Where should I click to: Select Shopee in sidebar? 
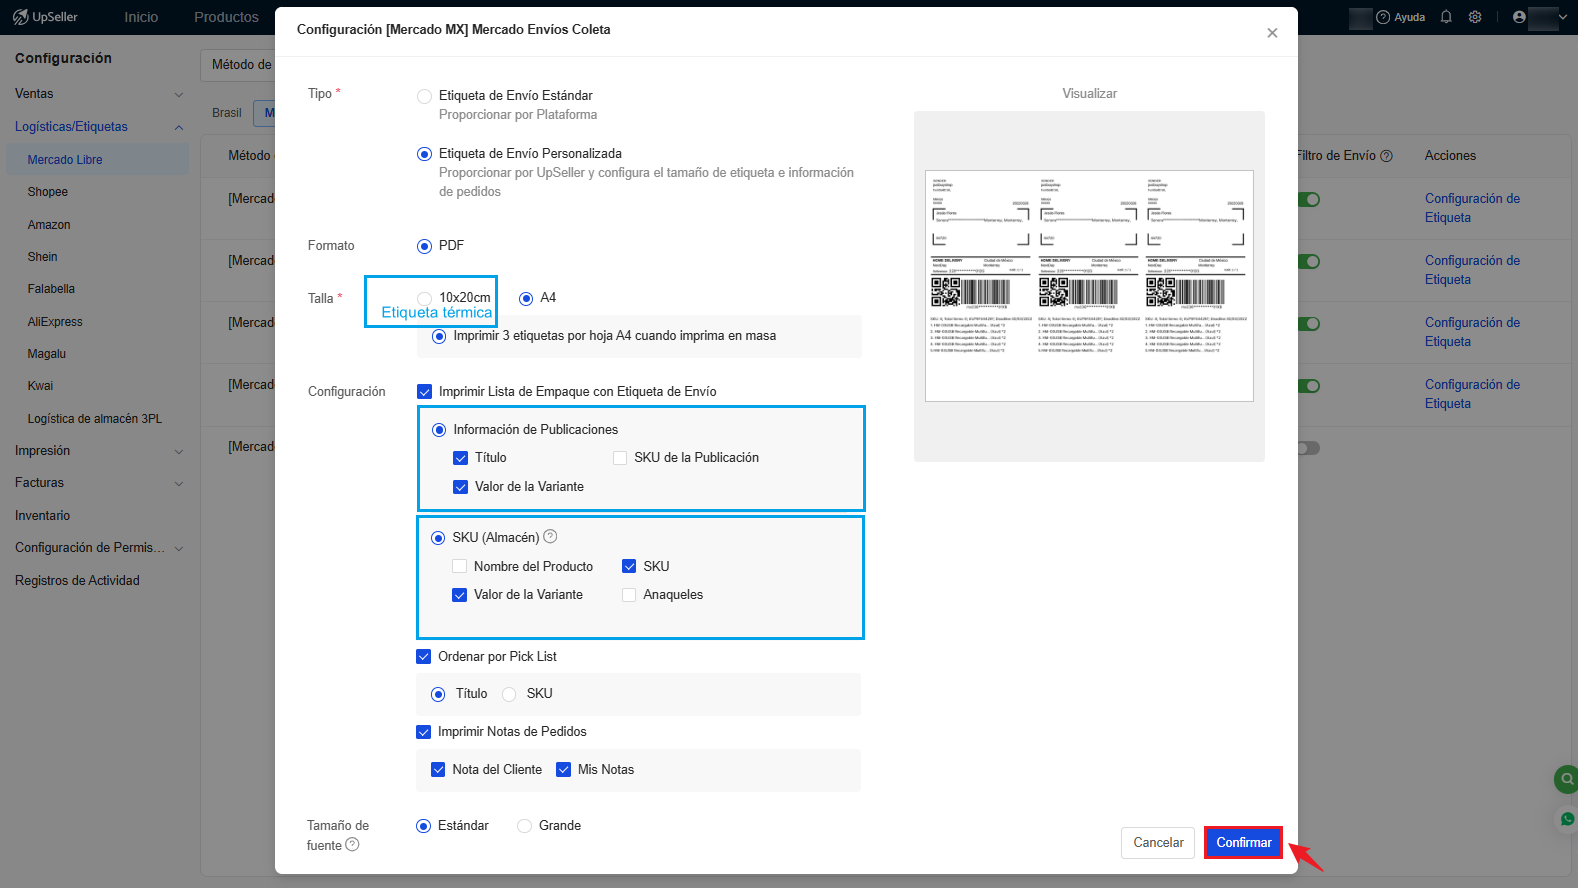48,192
